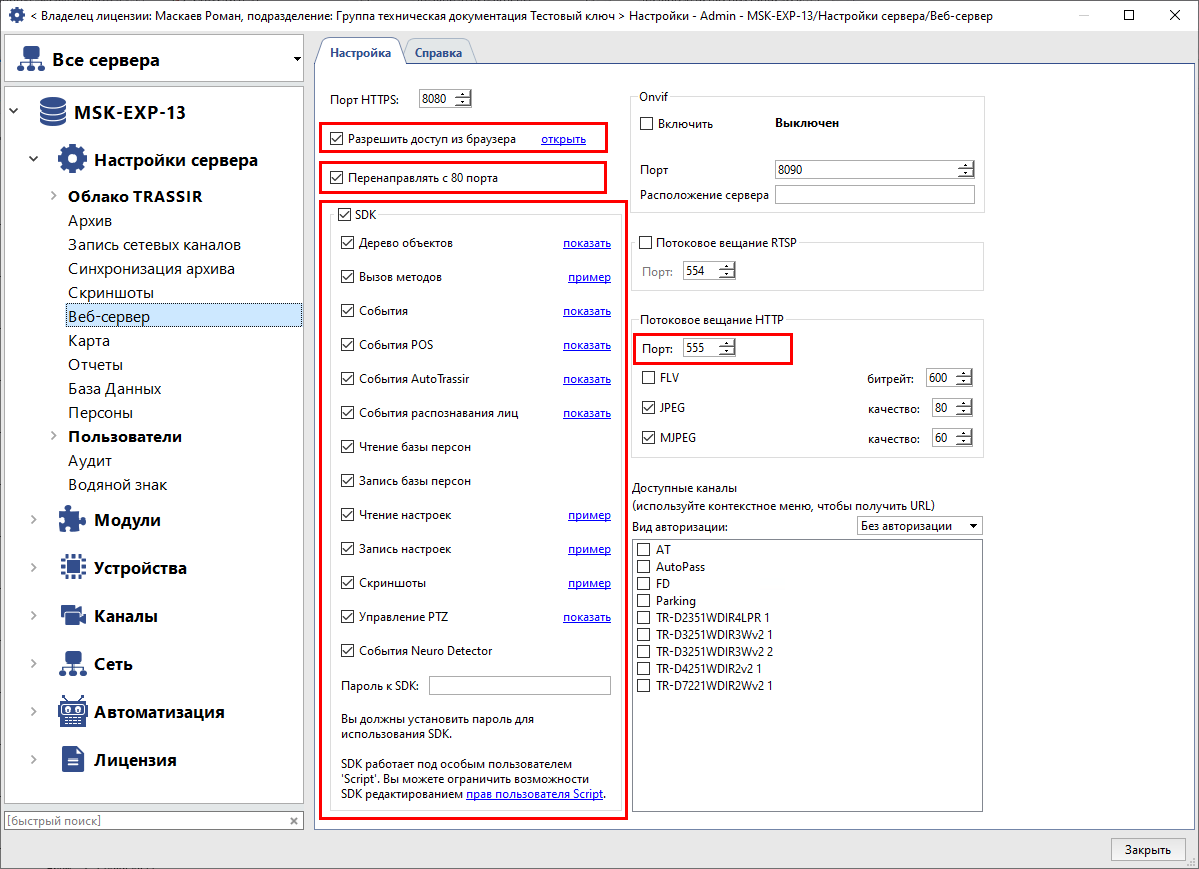This screenshot has height=869, width=1199.
Task: Click the network icon beside Сеть
Action: 73,663
